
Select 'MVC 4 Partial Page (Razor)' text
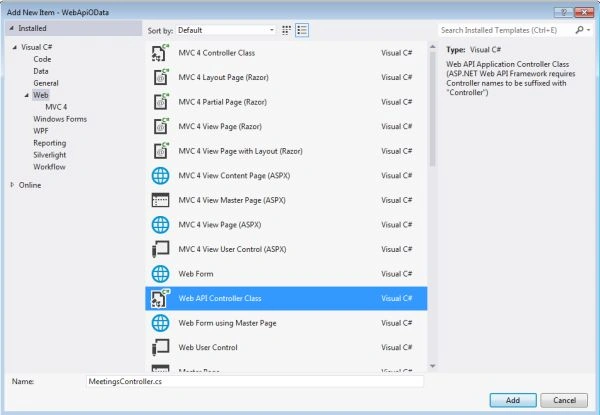click(222, 102)
